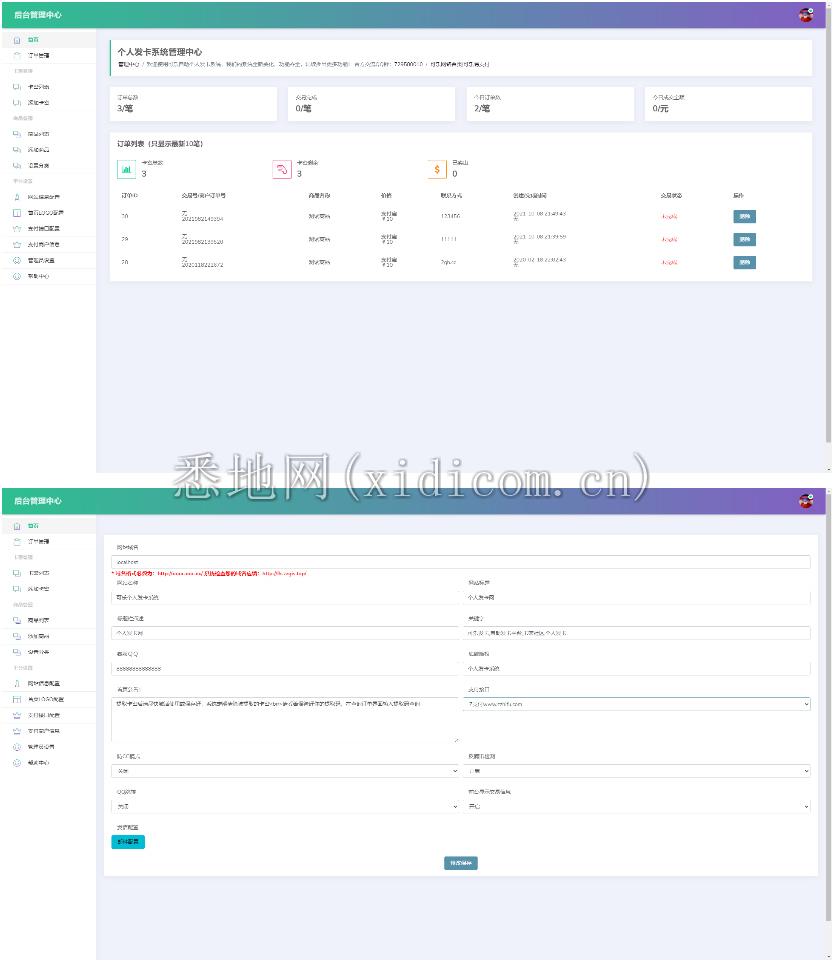This screenshot has height=969, width=834.
Task: Click the red status text in the 123456 order row
Action: tap(670, 216)
